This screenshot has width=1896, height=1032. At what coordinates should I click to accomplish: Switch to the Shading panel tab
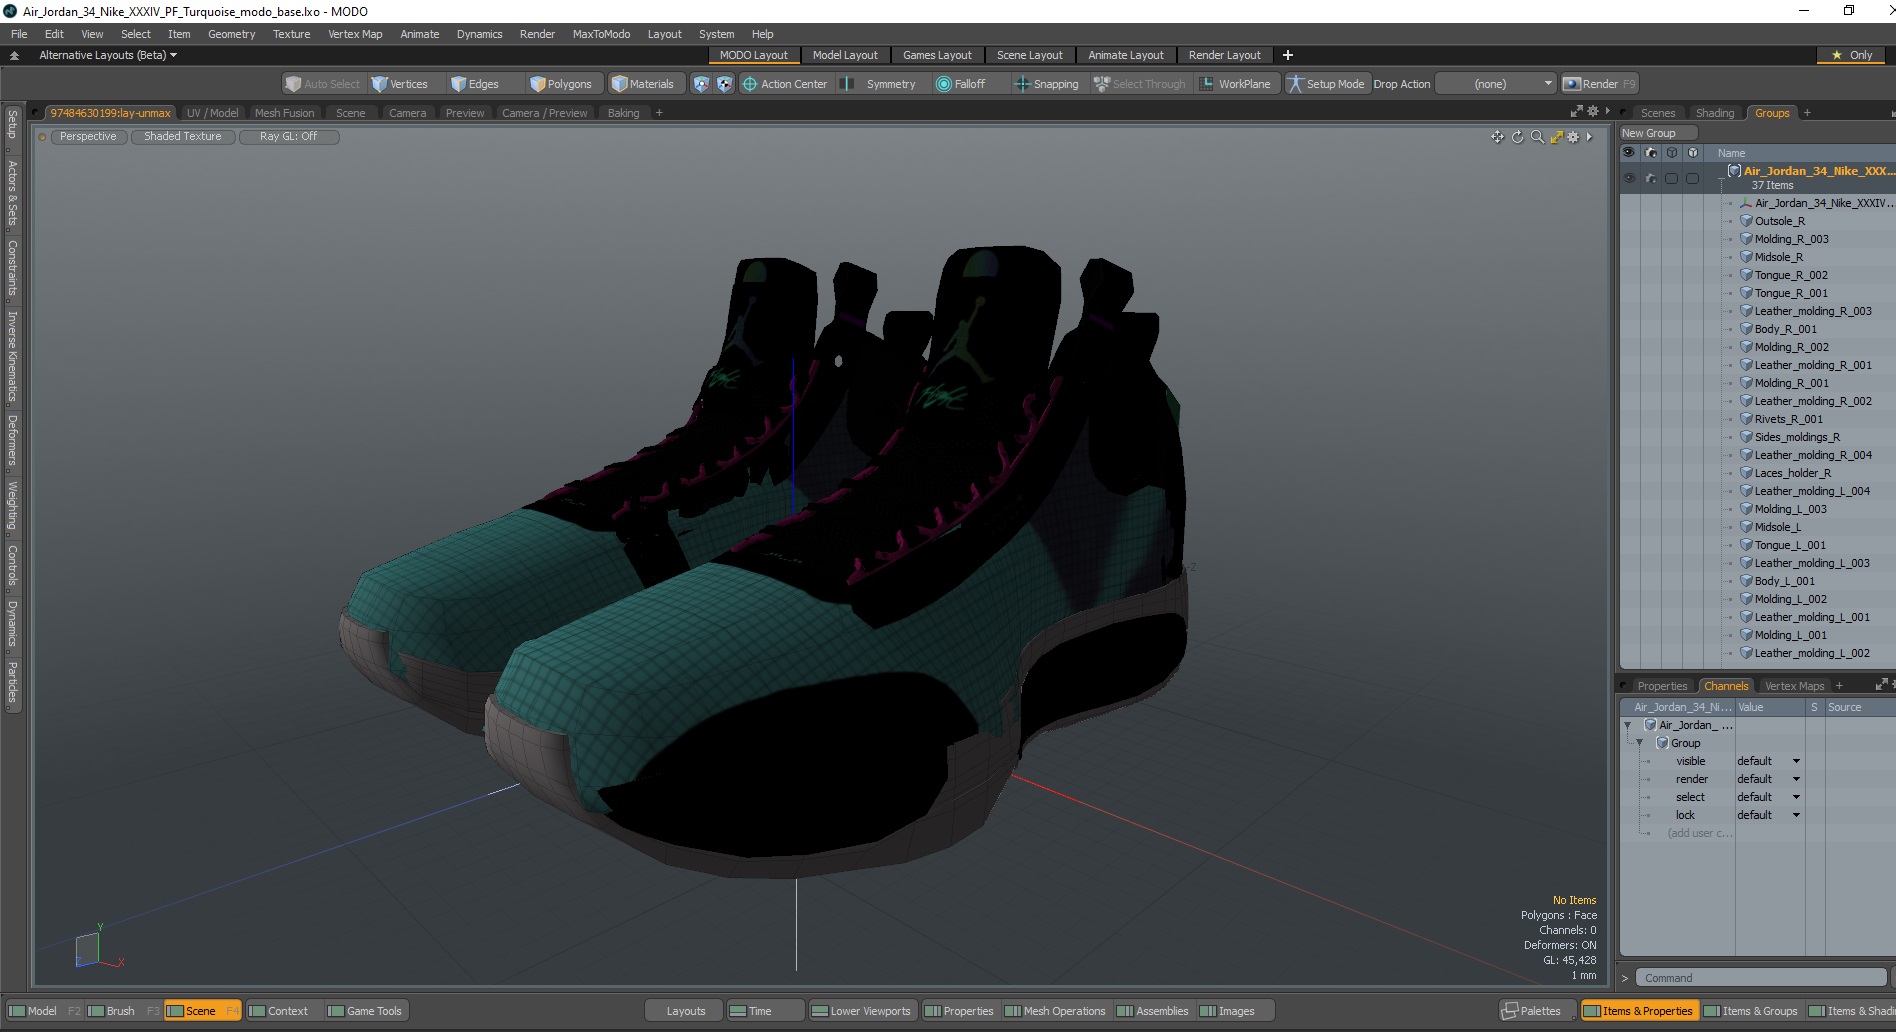(x=1715, y=113)
